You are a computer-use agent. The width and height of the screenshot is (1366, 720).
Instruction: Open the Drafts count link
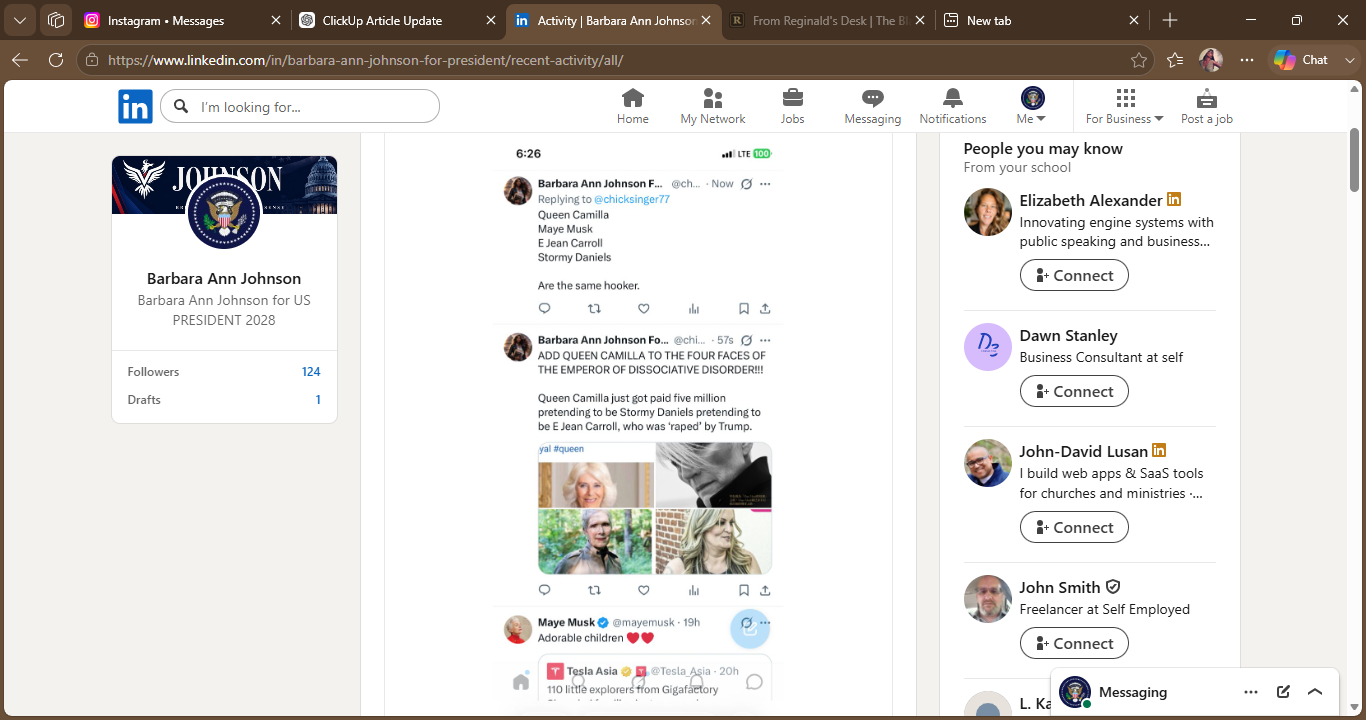[318, 400]
